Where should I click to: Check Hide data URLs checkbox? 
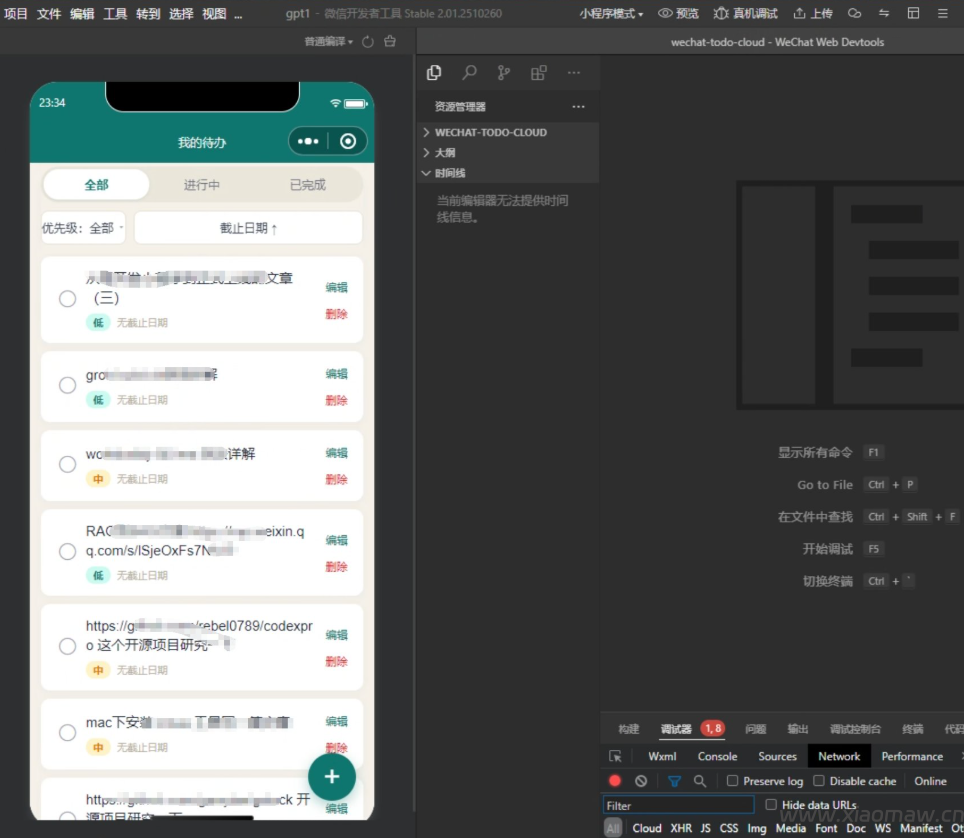point(771,804)
